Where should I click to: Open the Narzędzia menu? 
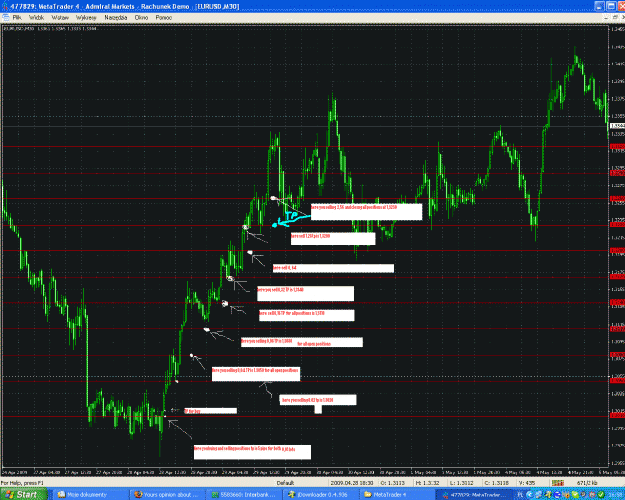116,18
